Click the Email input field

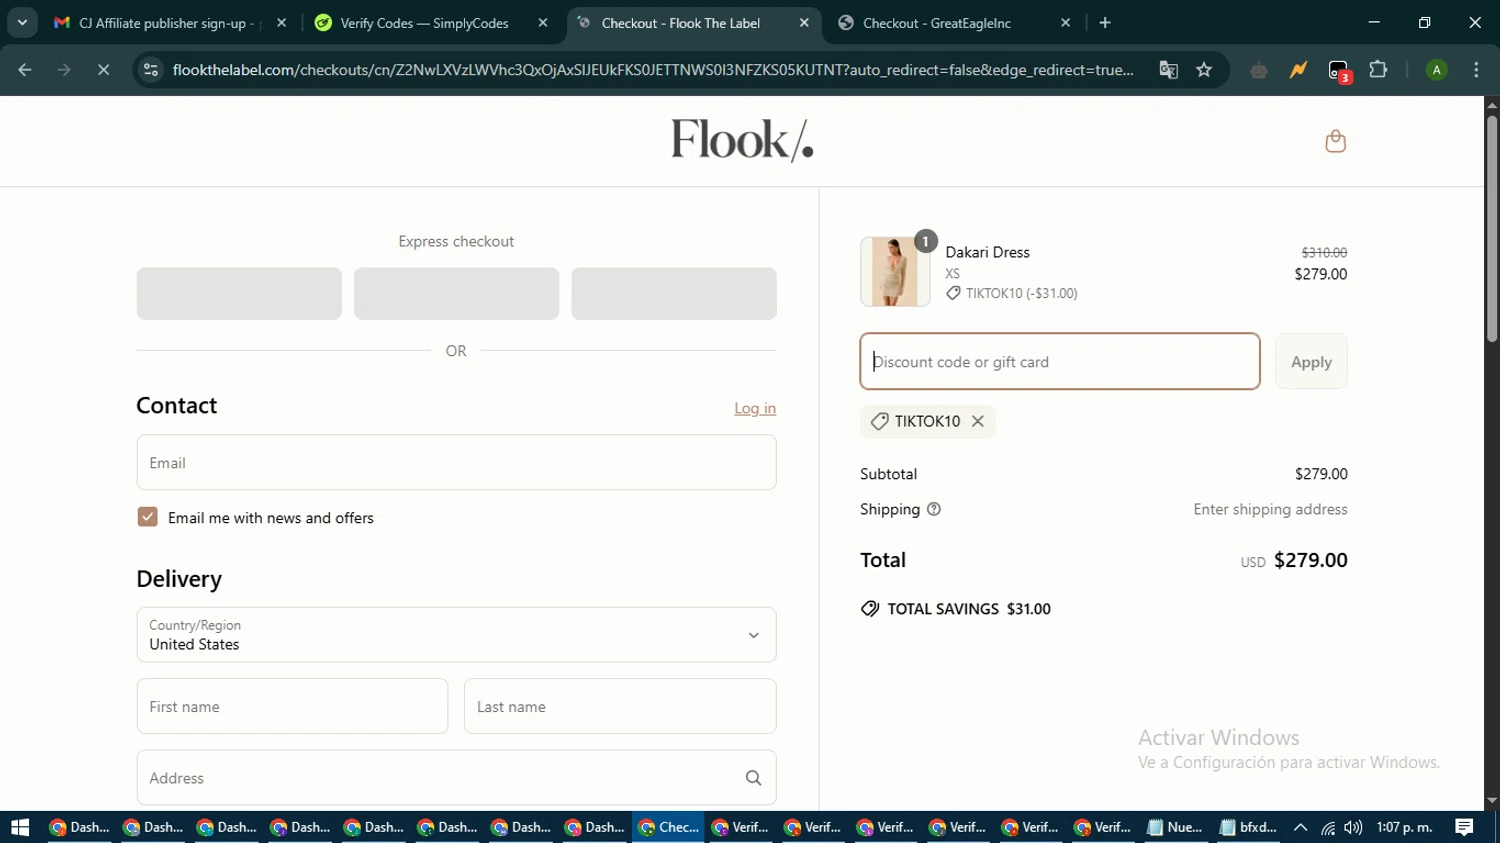click(x=456, y=463)
